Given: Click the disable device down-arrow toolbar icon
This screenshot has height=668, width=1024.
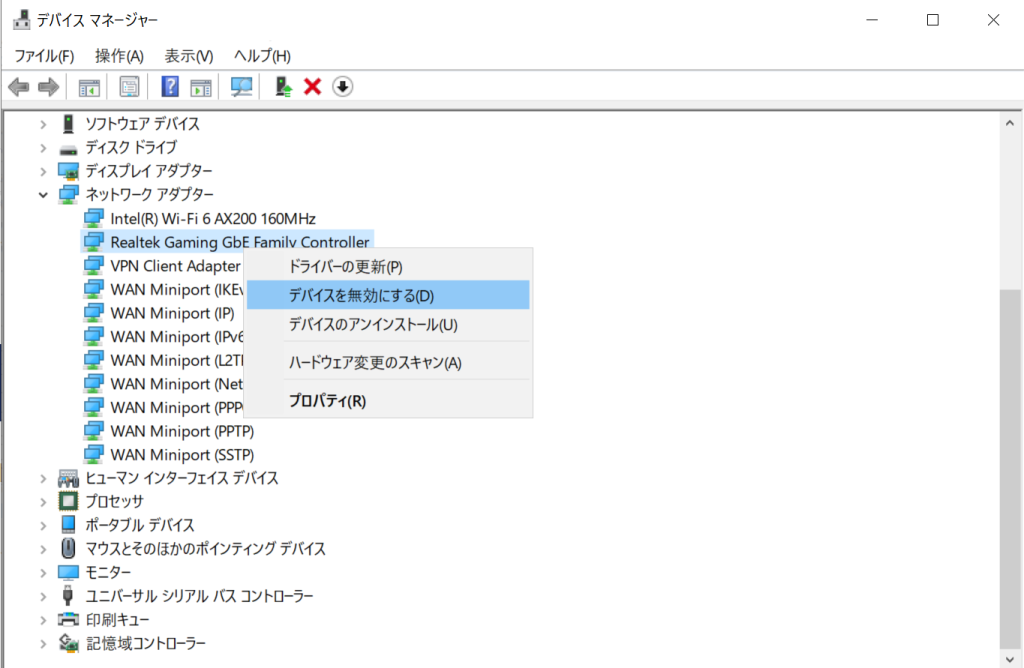Looking at the screenshot, I should pos(342,87).
